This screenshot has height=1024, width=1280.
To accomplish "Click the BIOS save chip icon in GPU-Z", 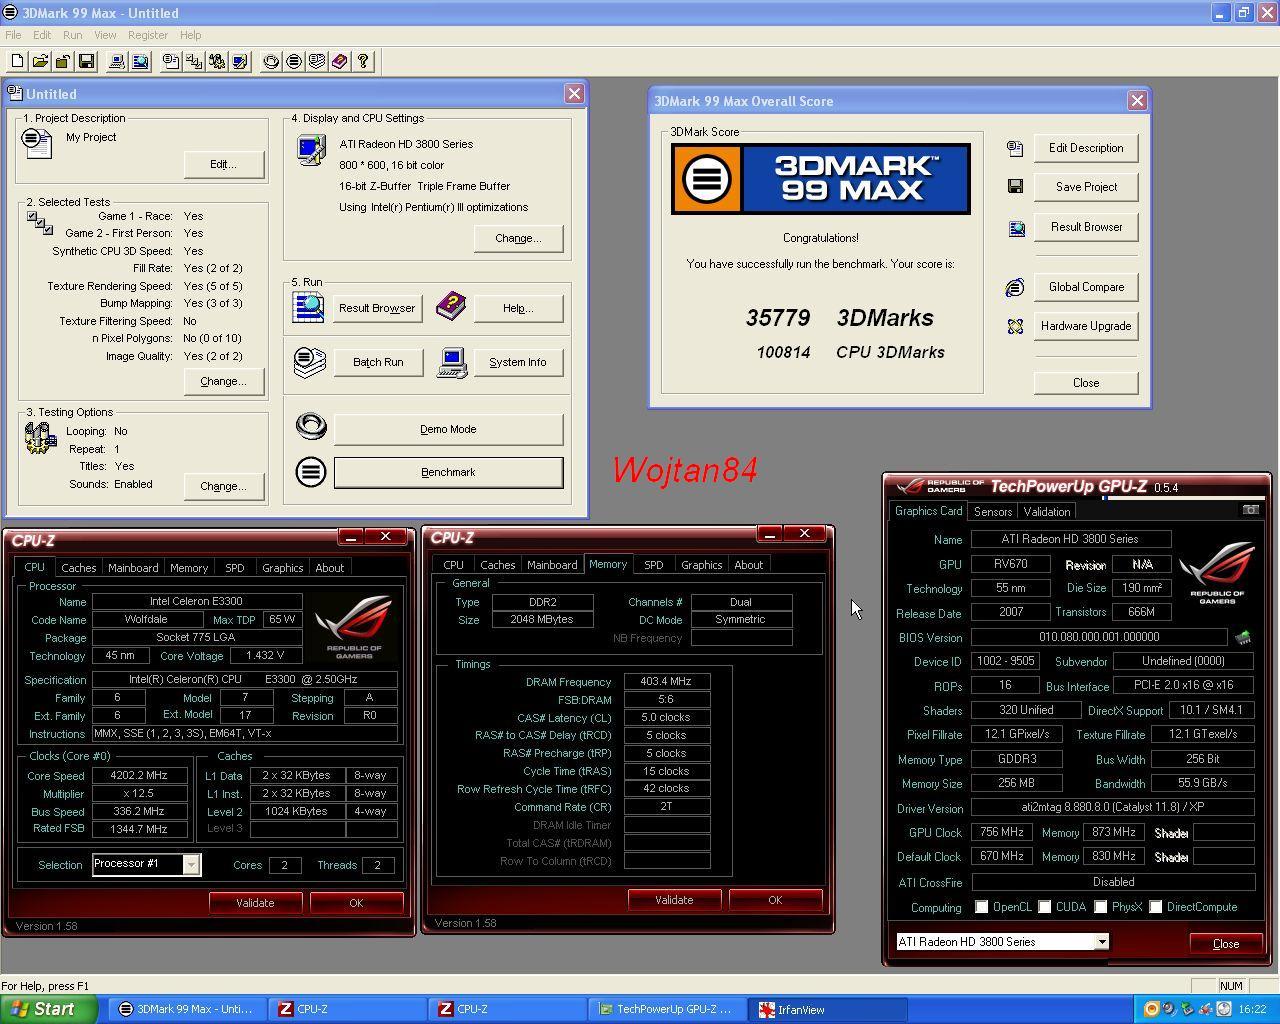I will coord(1243,637).
